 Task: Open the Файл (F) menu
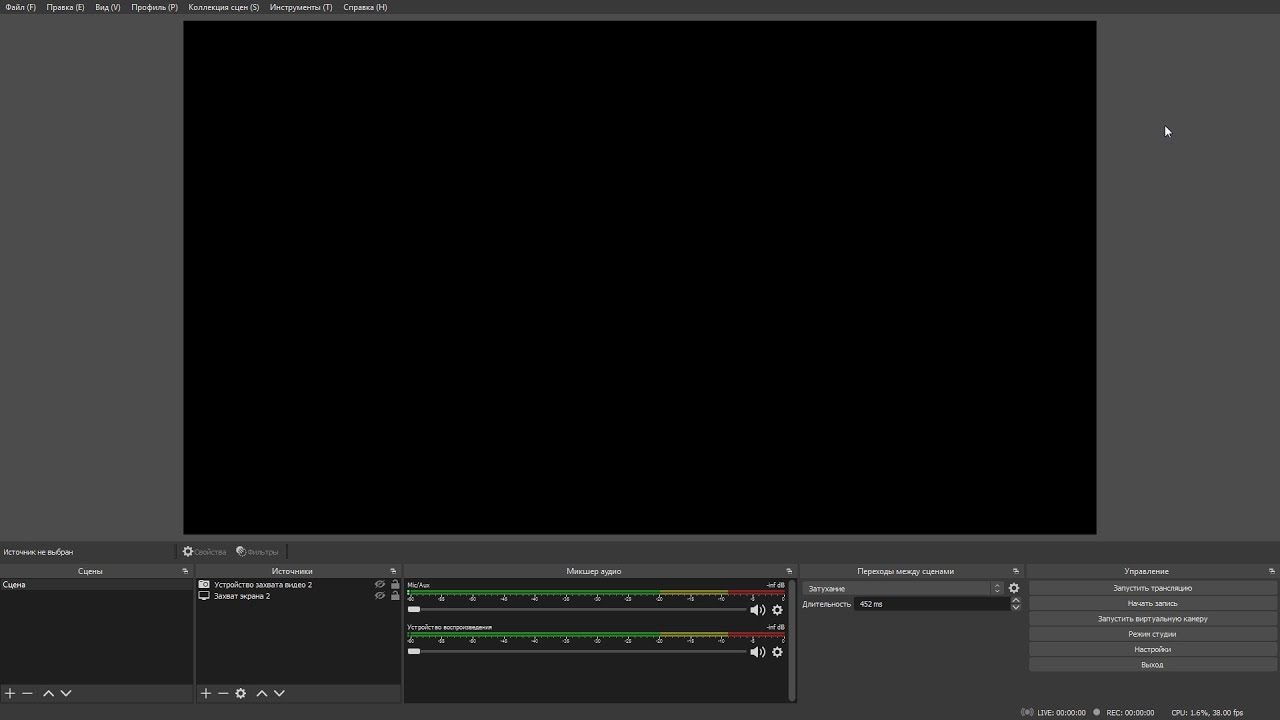coord(20,7)
